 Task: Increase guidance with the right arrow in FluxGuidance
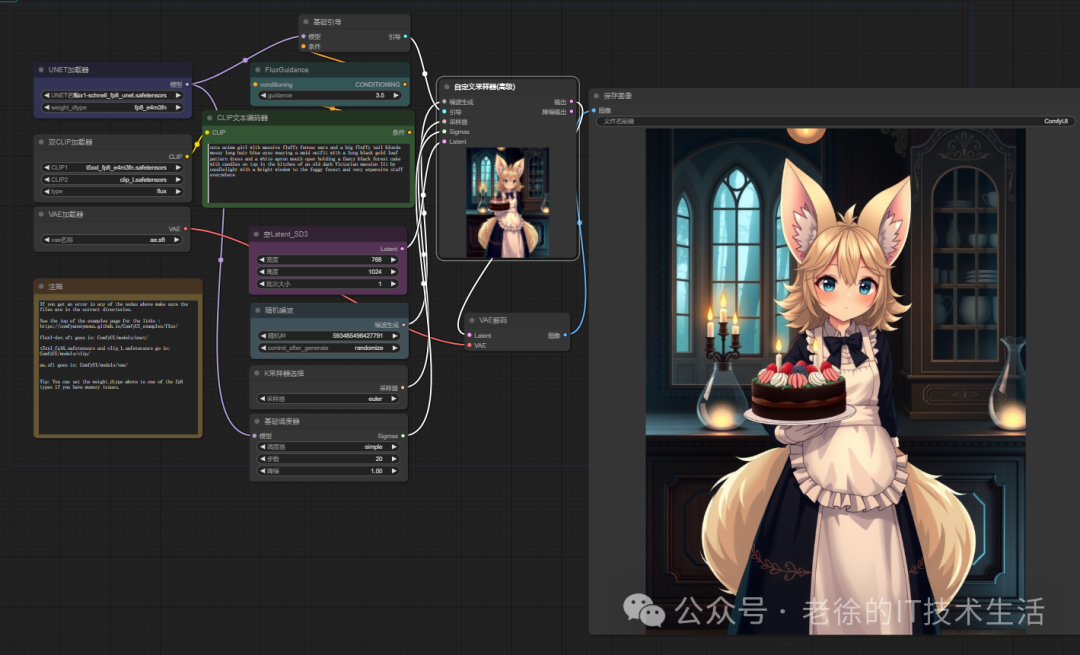[396, 96]
